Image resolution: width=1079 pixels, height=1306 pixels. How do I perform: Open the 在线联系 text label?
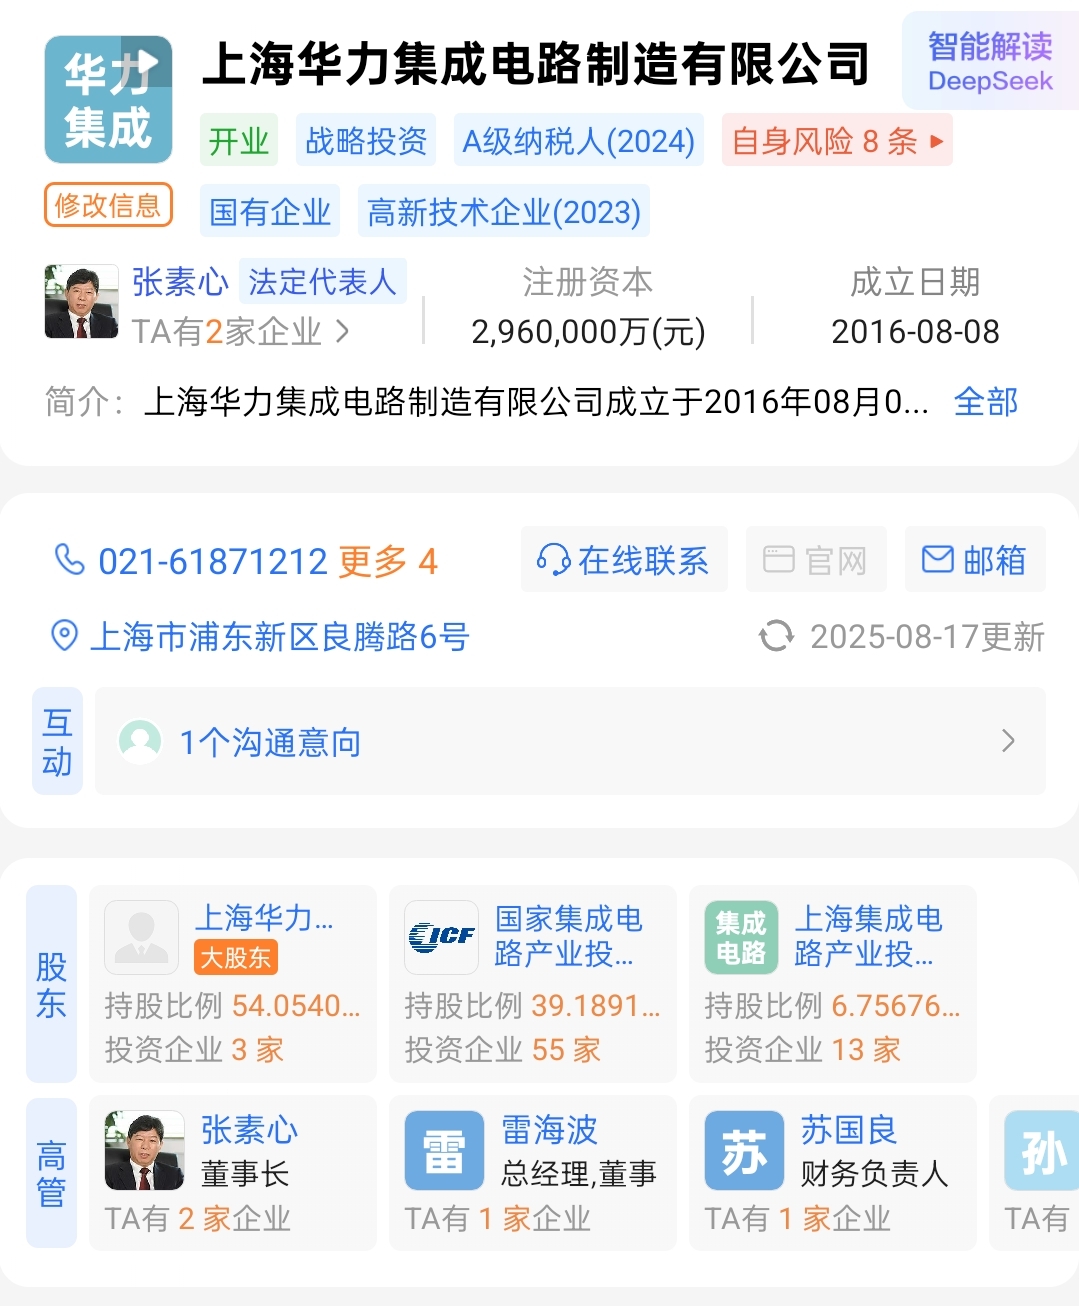(643, 560)
